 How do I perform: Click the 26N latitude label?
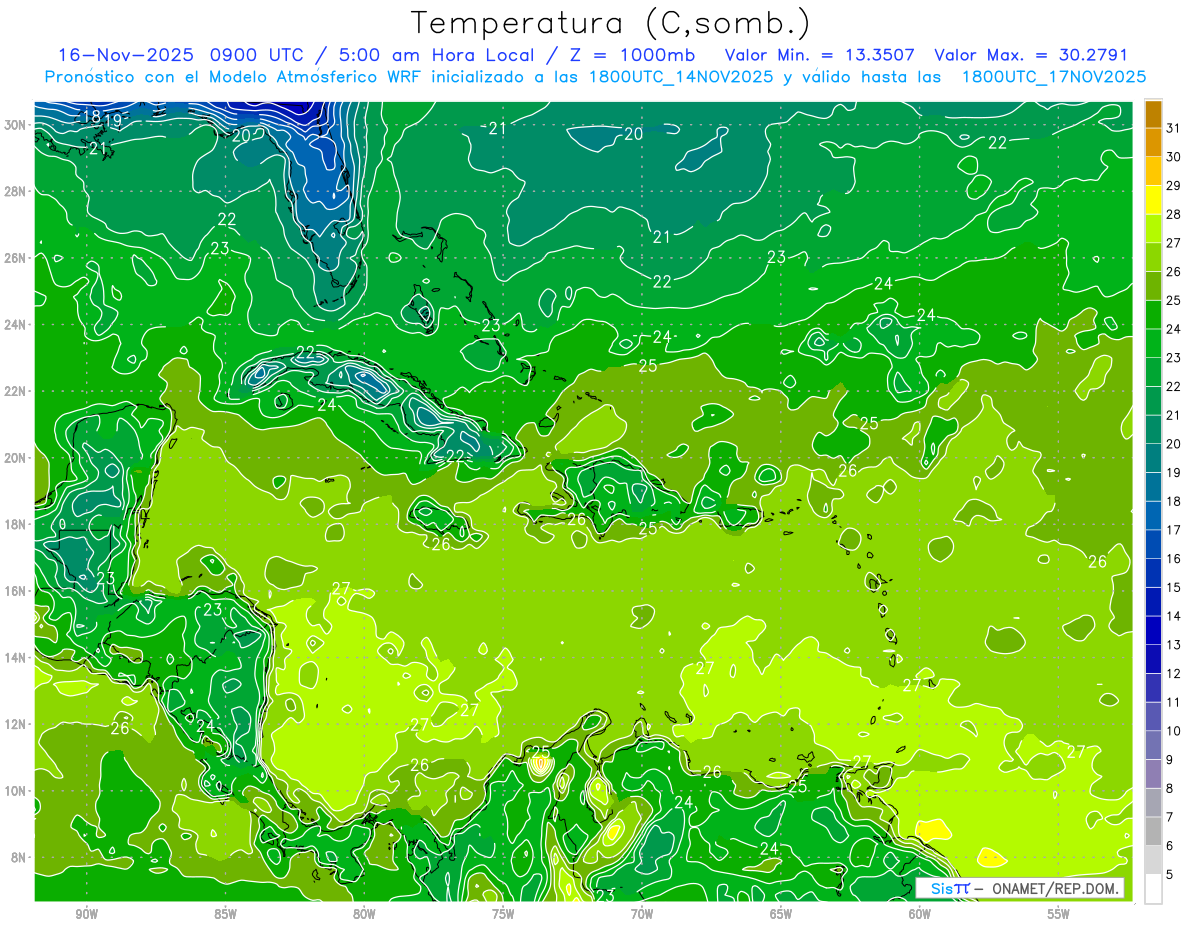(16, 258)
